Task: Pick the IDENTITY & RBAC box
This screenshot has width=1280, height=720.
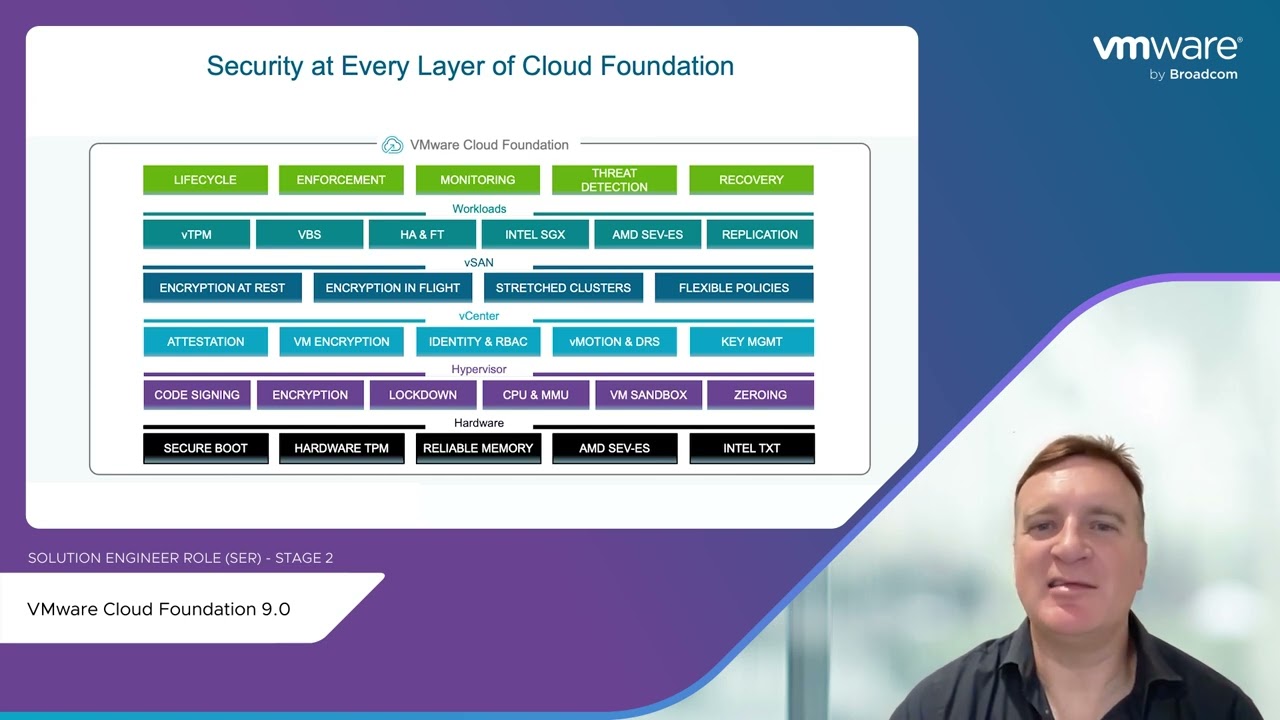Action: [478, 341]
